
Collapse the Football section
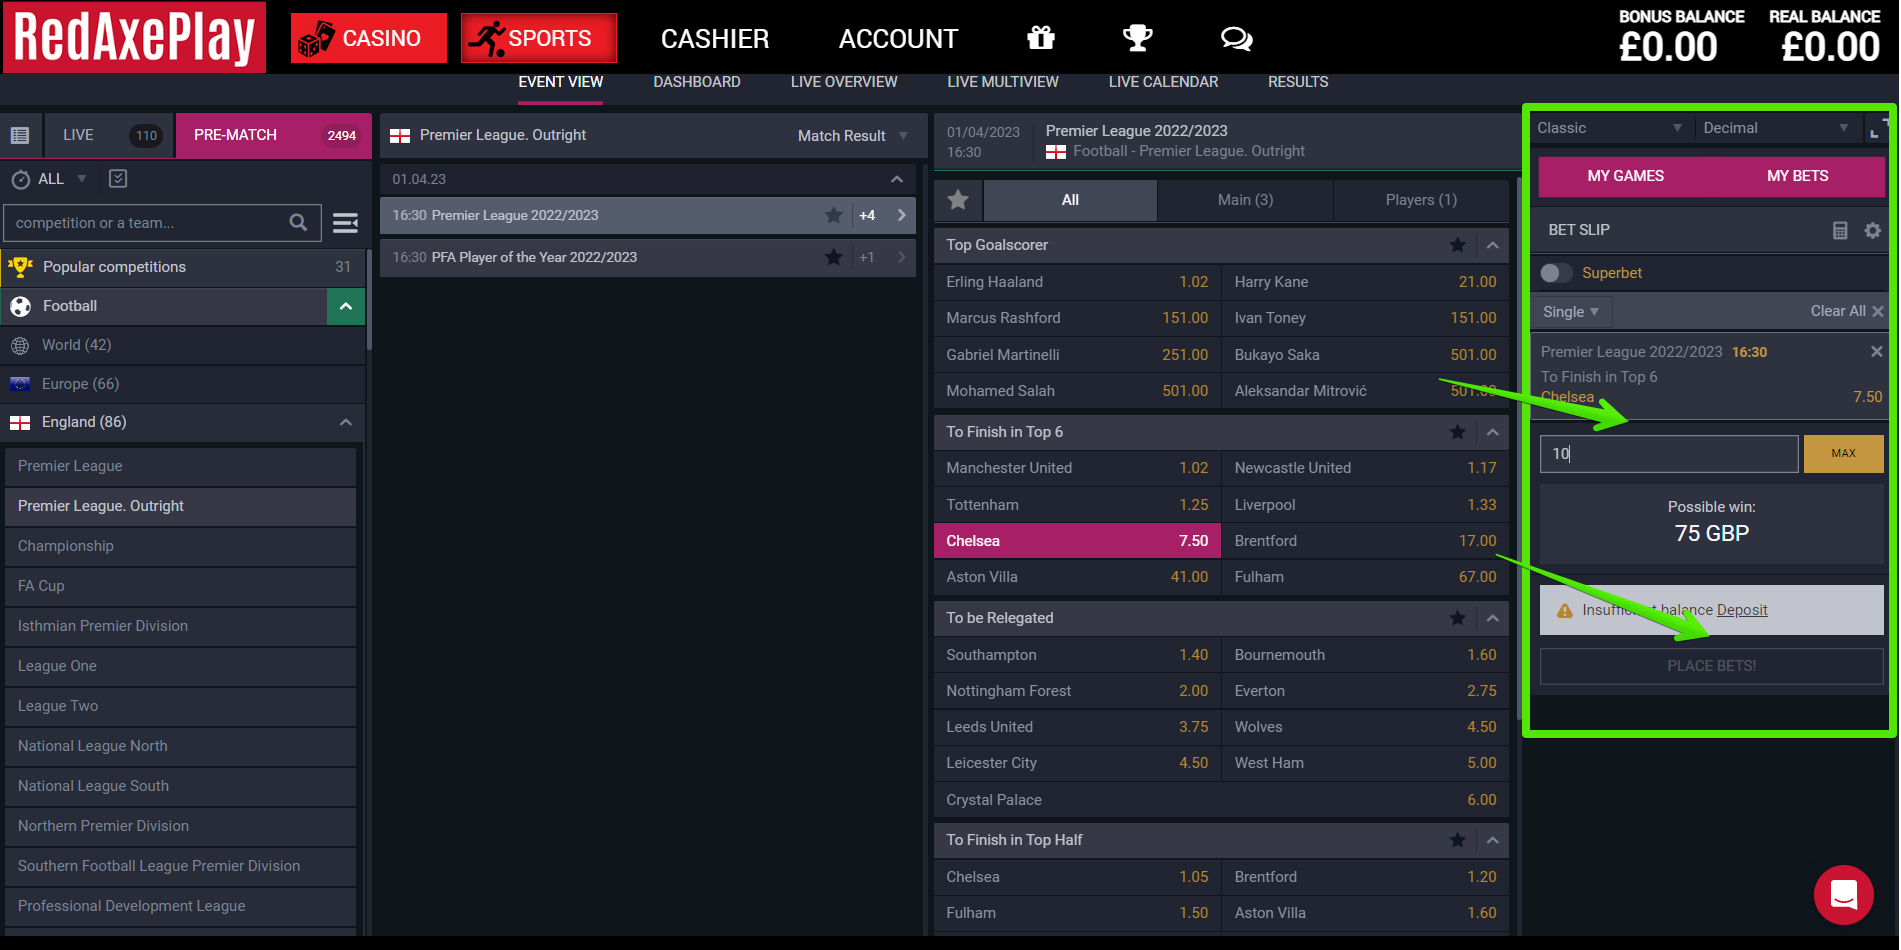tap(346, 306)
